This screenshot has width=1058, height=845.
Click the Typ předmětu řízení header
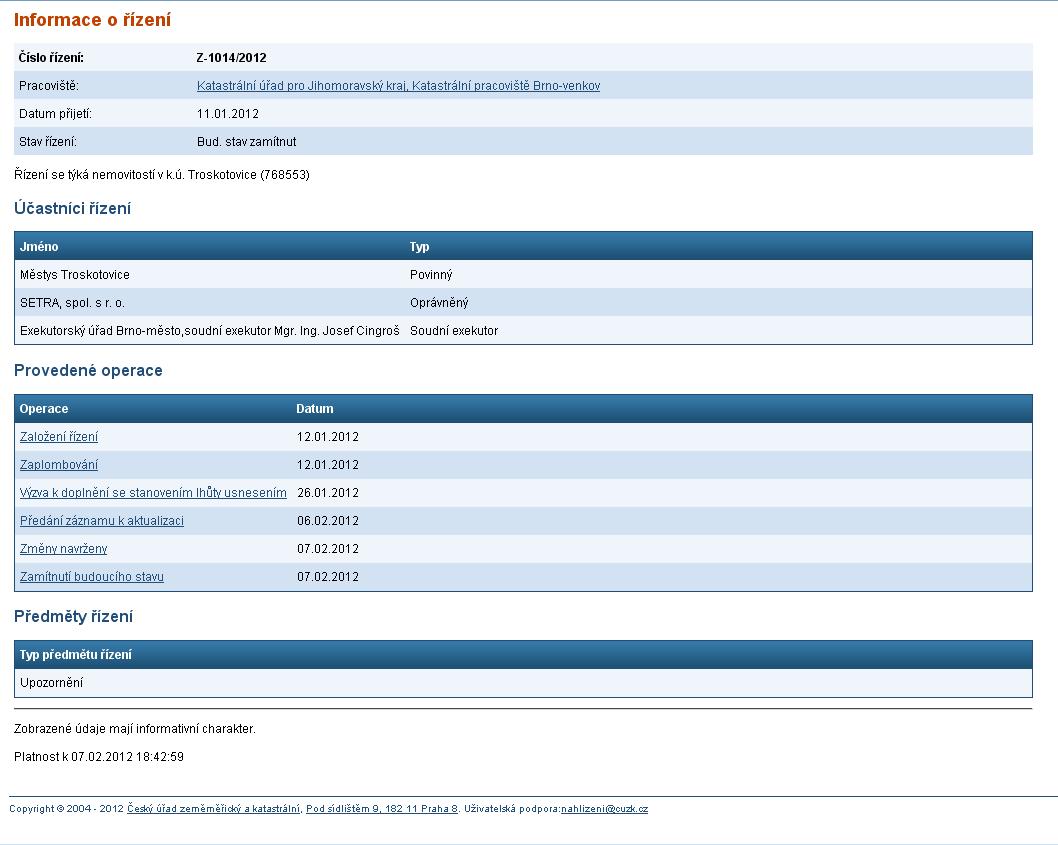click(76, 655)
